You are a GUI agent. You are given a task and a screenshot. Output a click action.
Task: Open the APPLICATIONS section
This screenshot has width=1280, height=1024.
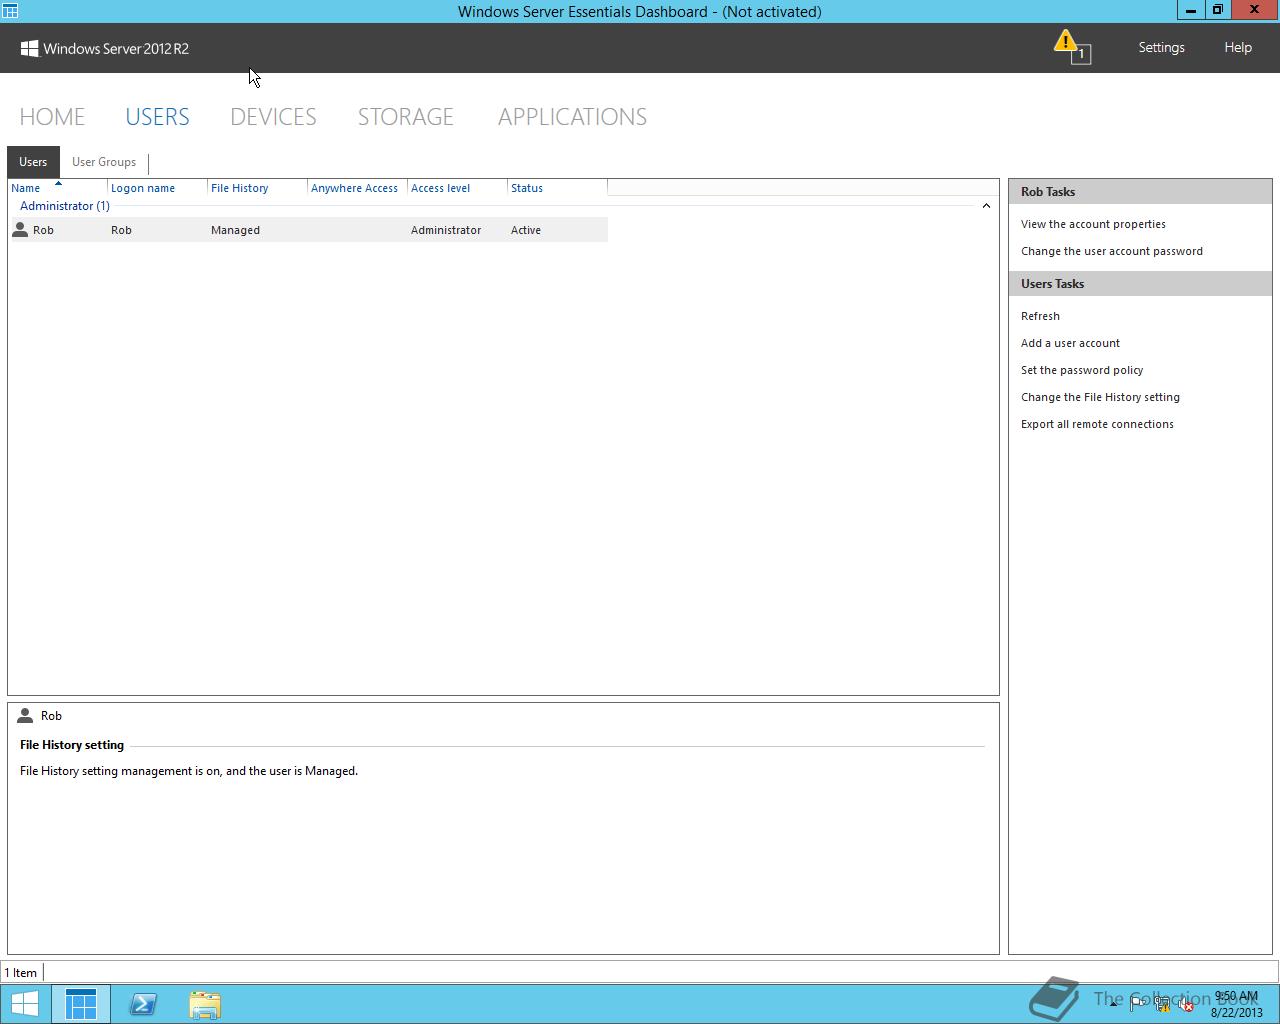coord(572,116)
